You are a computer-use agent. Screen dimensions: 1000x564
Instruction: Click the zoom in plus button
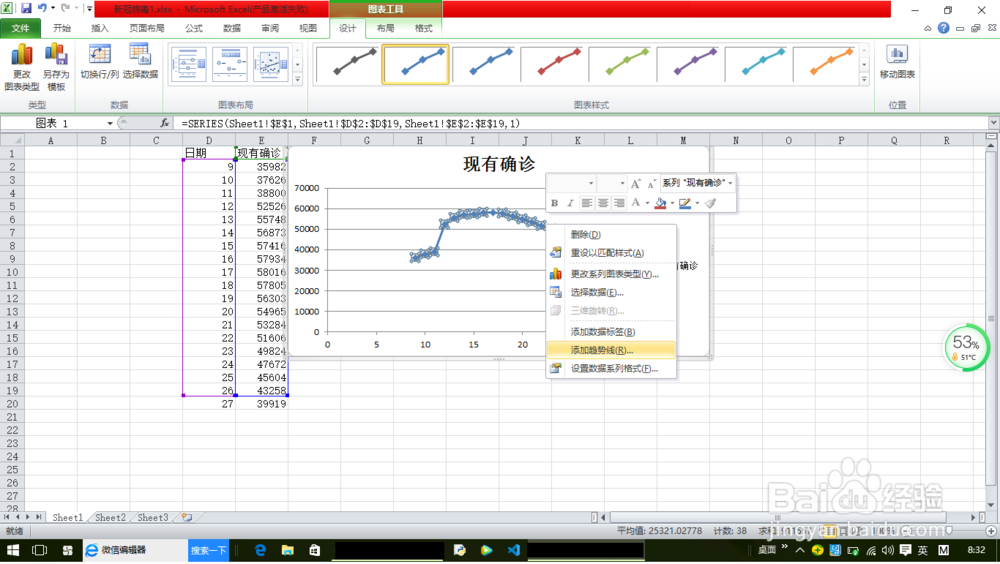pos(990,531)
